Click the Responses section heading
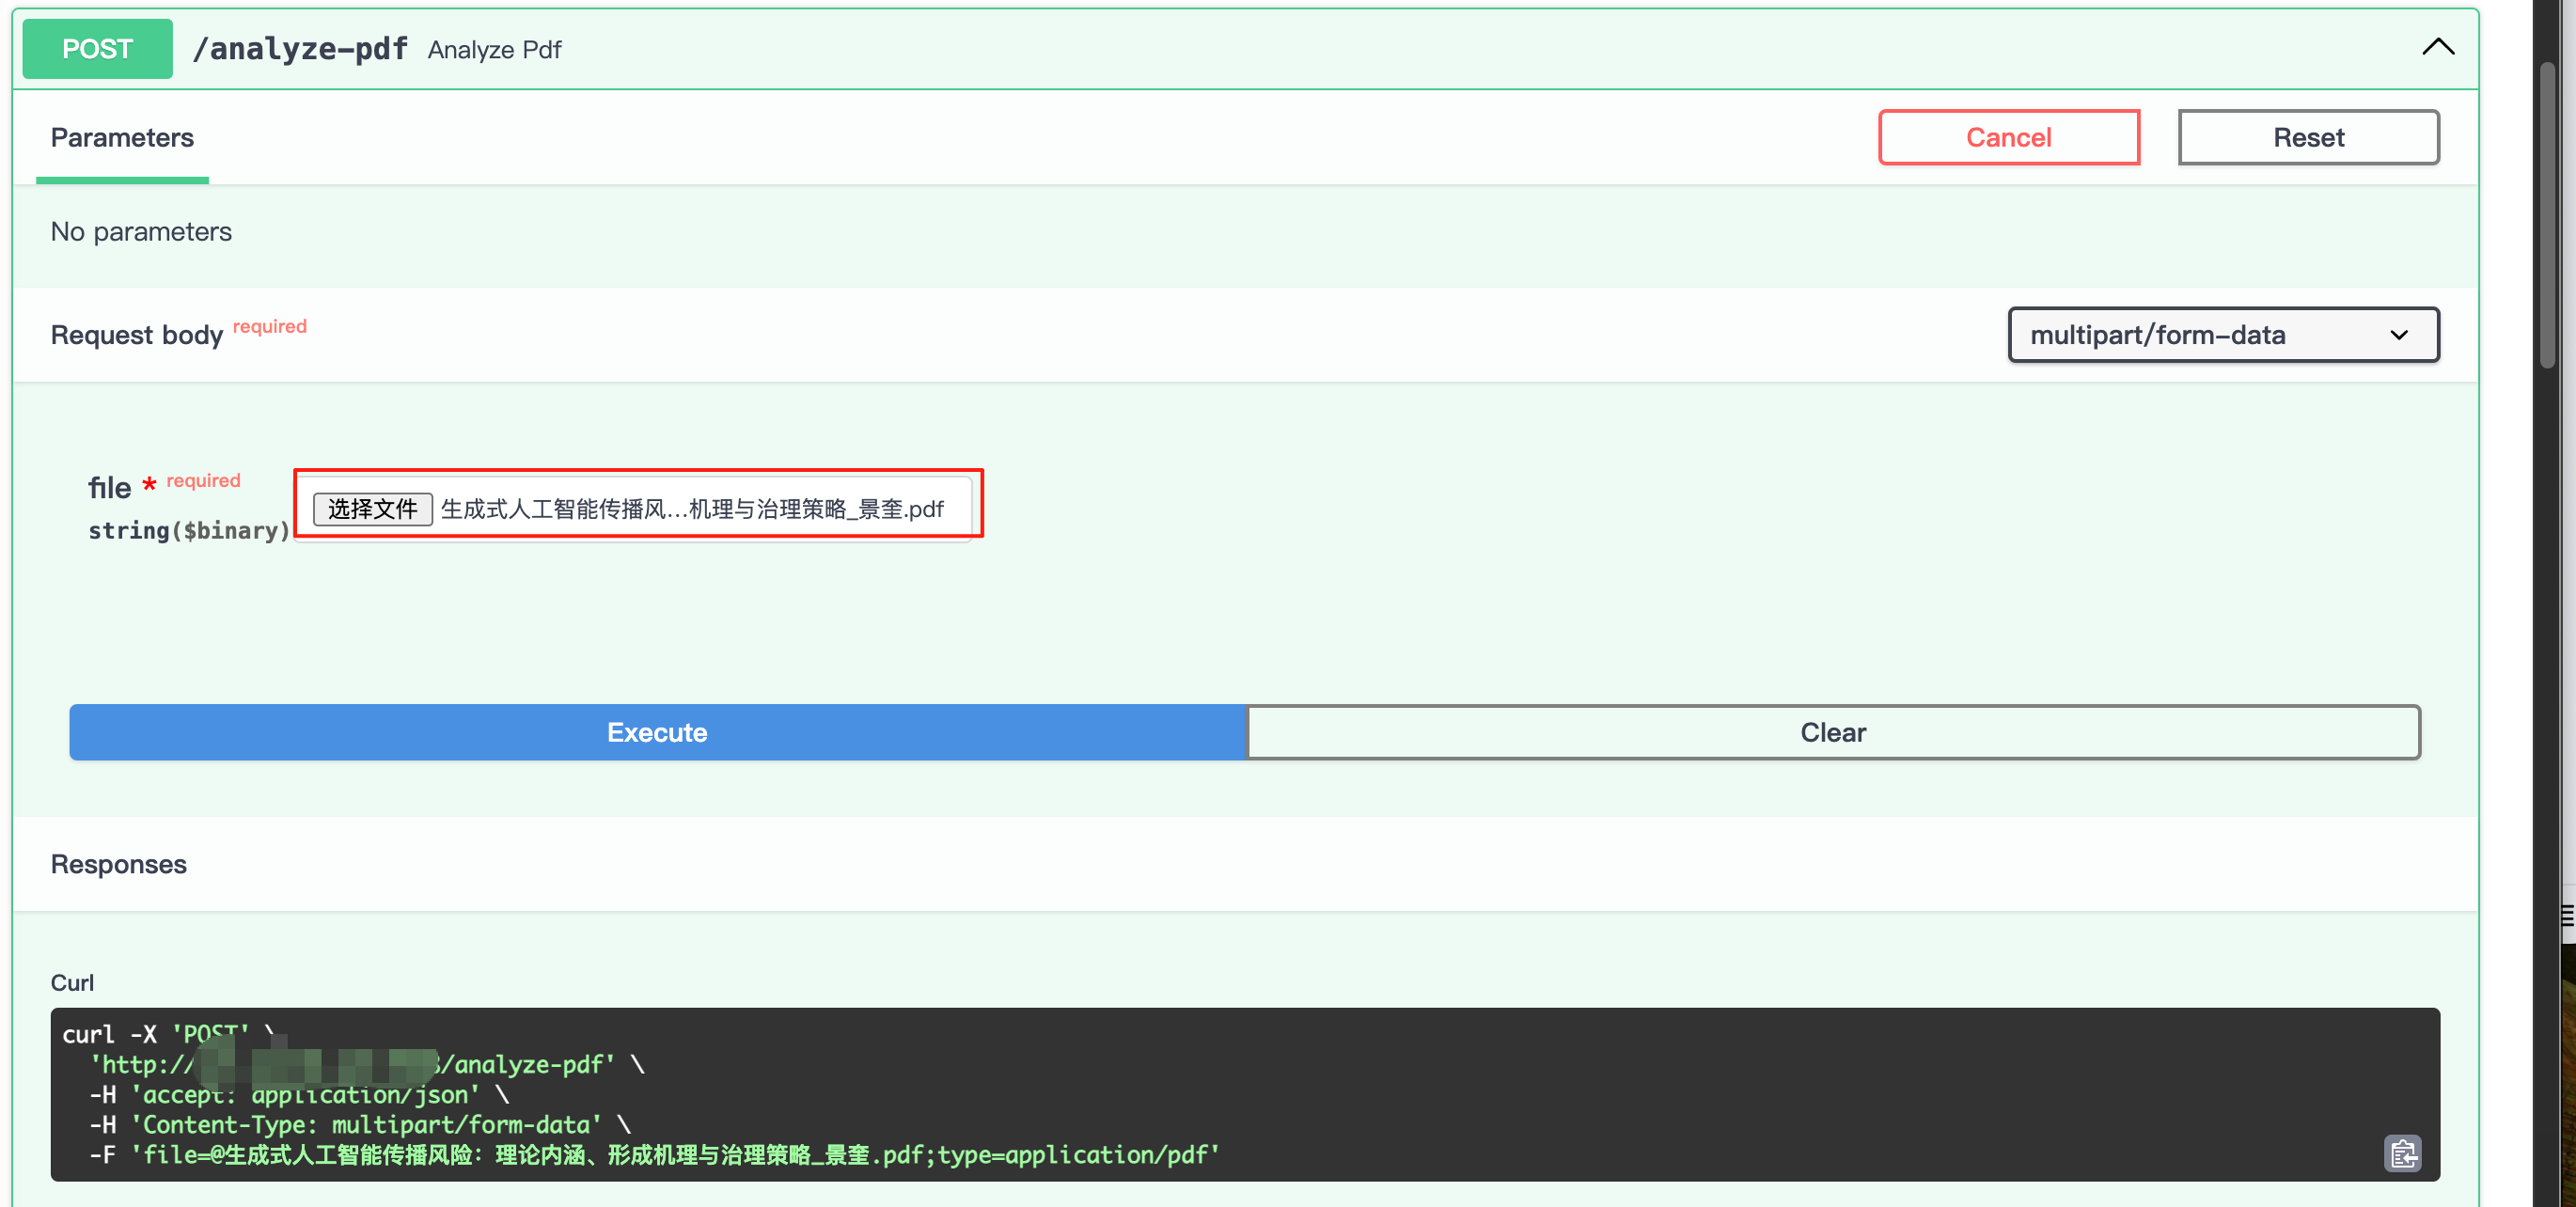This screenshot has width=2576, height=1207. click(118, 864)
